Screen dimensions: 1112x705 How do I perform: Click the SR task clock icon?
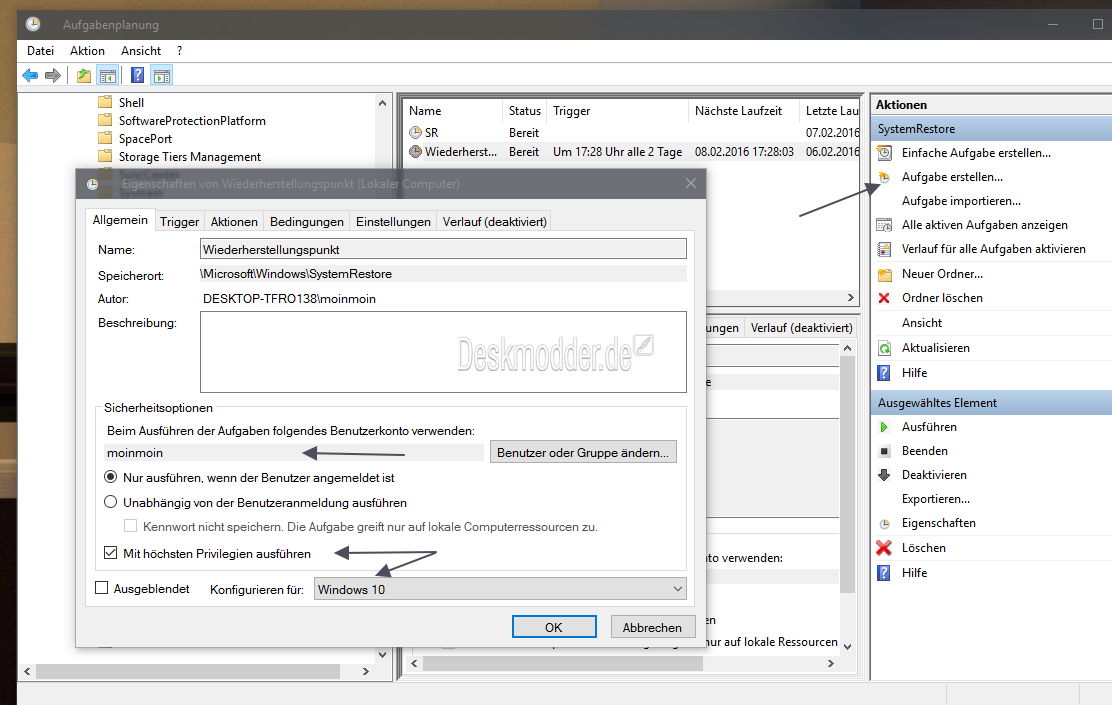tap(416, 133)
